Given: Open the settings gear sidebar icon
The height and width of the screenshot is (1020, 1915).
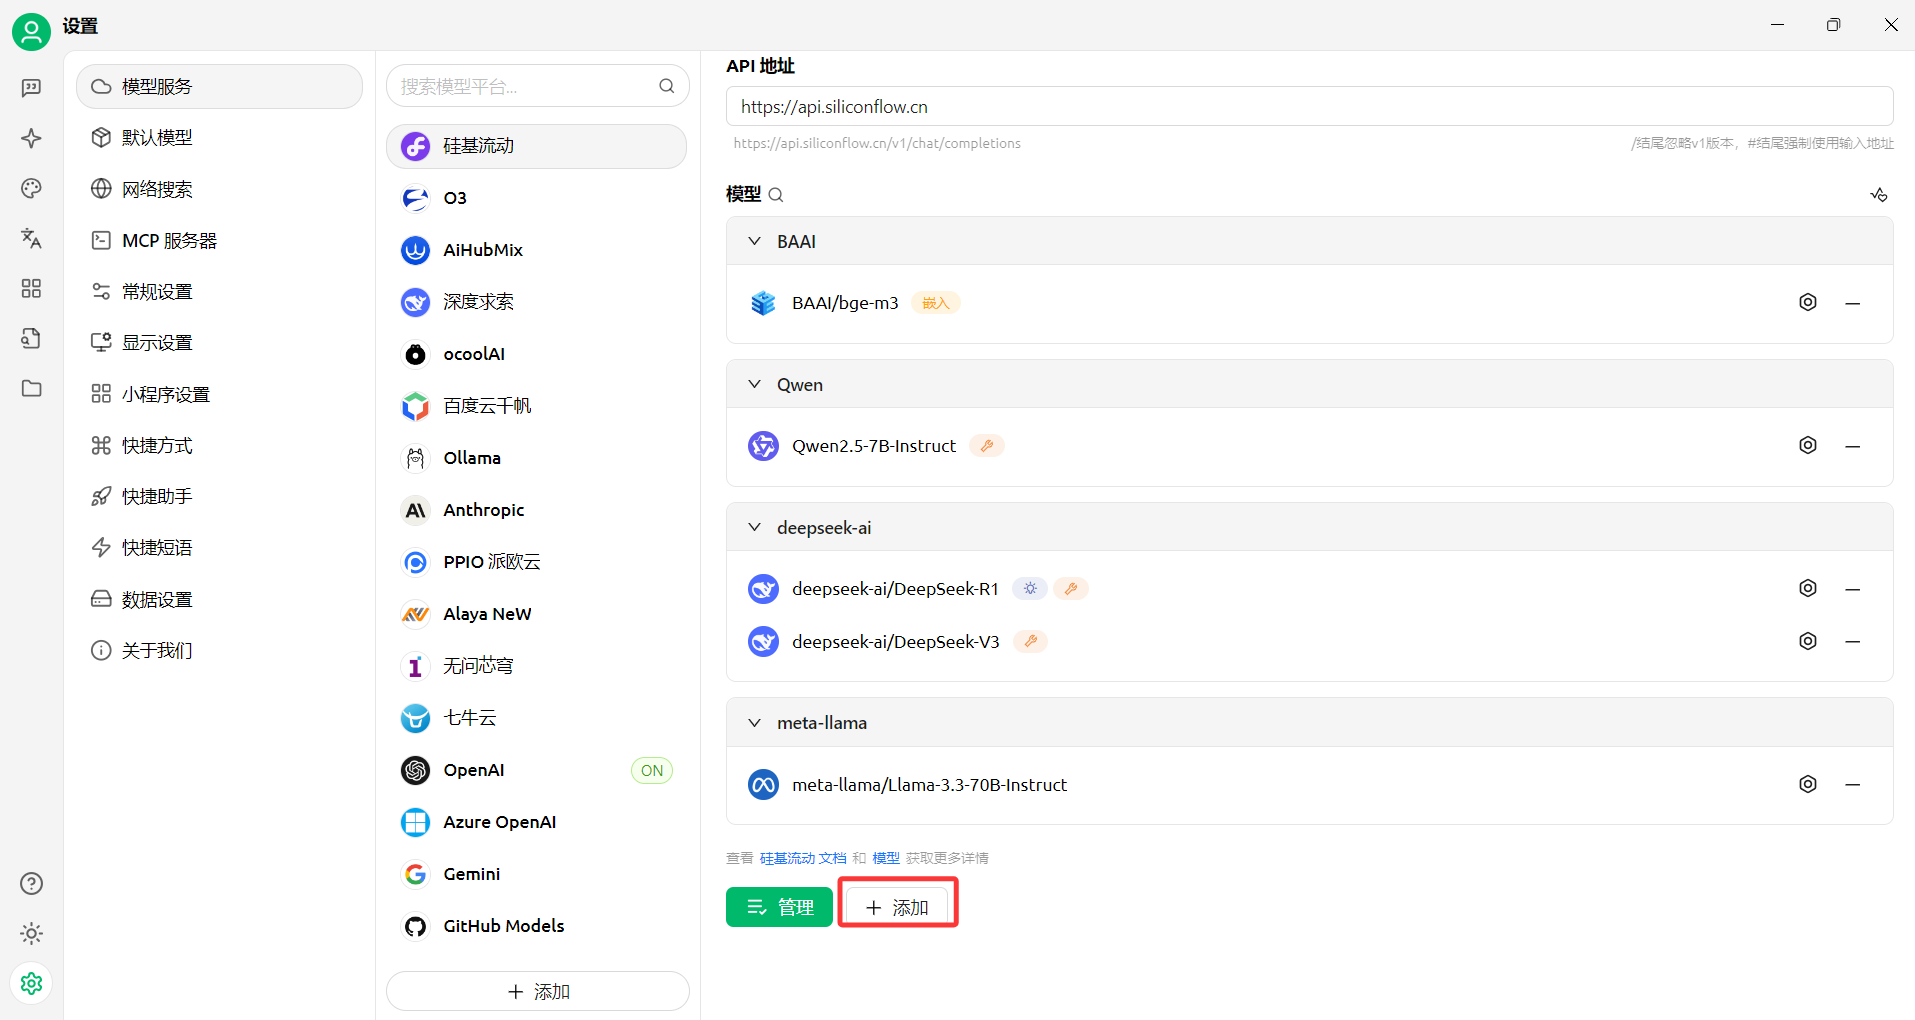Looking at the screenshot, I should [x=31, y=983].
